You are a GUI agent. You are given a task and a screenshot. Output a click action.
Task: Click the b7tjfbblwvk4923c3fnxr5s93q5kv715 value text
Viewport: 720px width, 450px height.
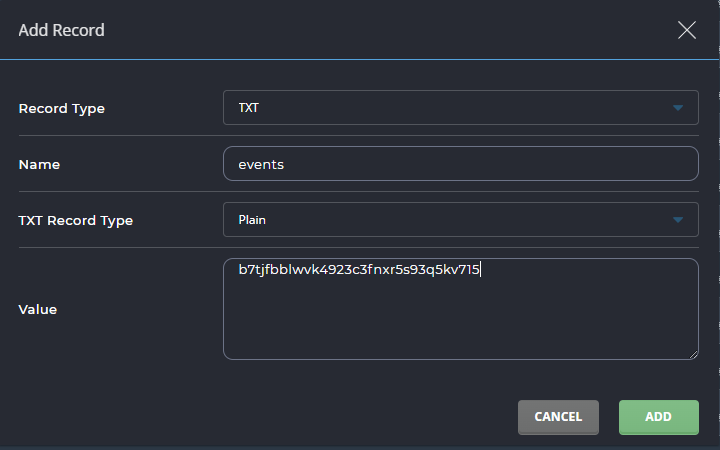click(359, 270)
